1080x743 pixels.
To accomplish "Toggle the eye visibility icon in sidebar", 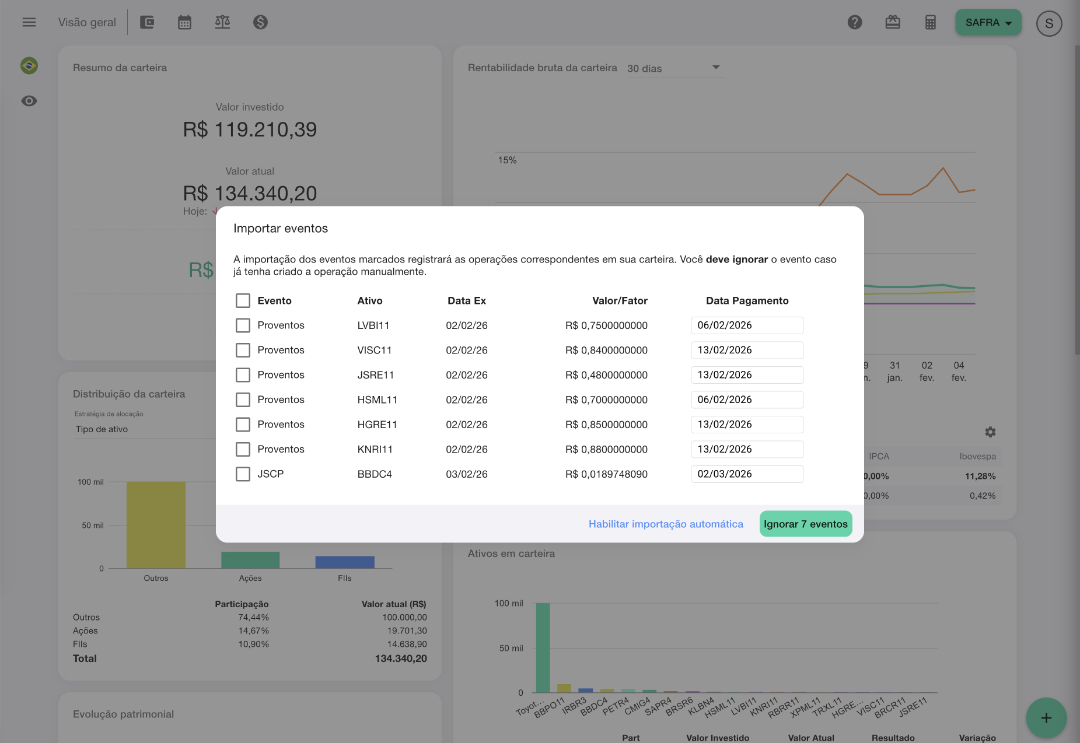I will 29,101.
